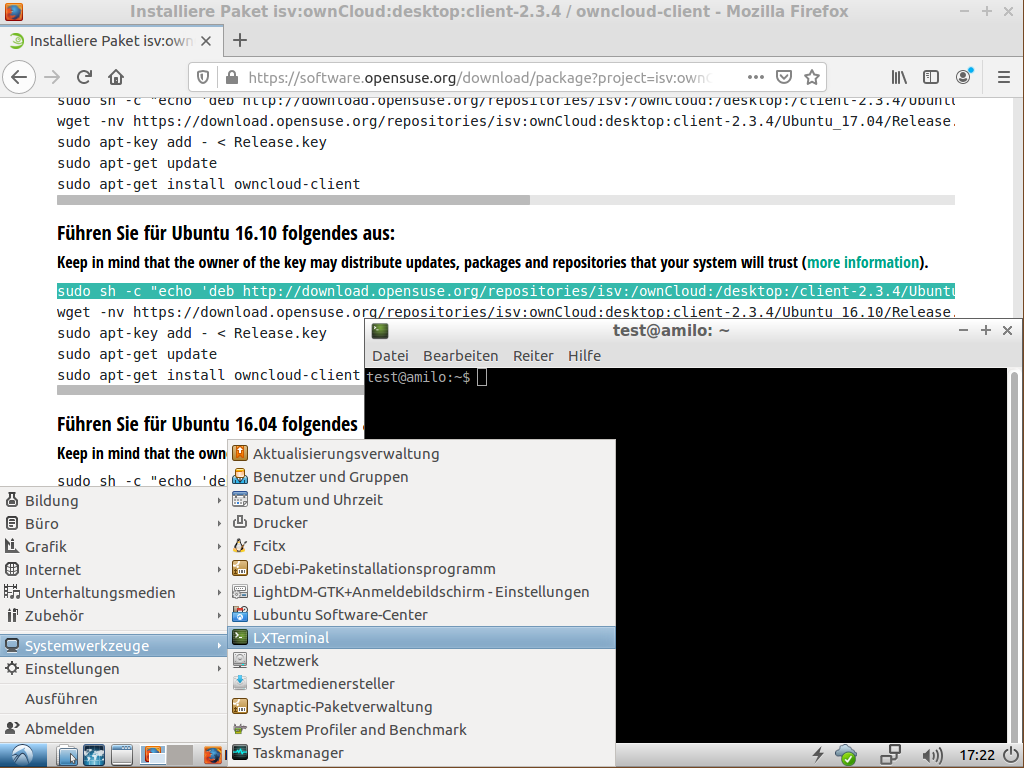
Task: Open the volume control in tray
Action: (932, 755)
